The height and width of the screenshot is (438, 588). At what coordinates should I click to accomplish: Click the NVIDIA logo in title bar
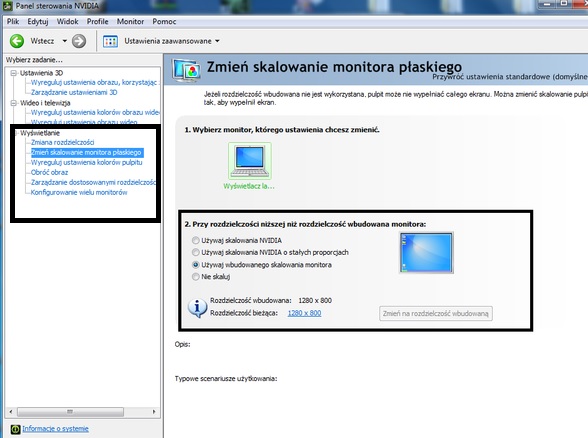pyautogui.click(x=7, y=6)
